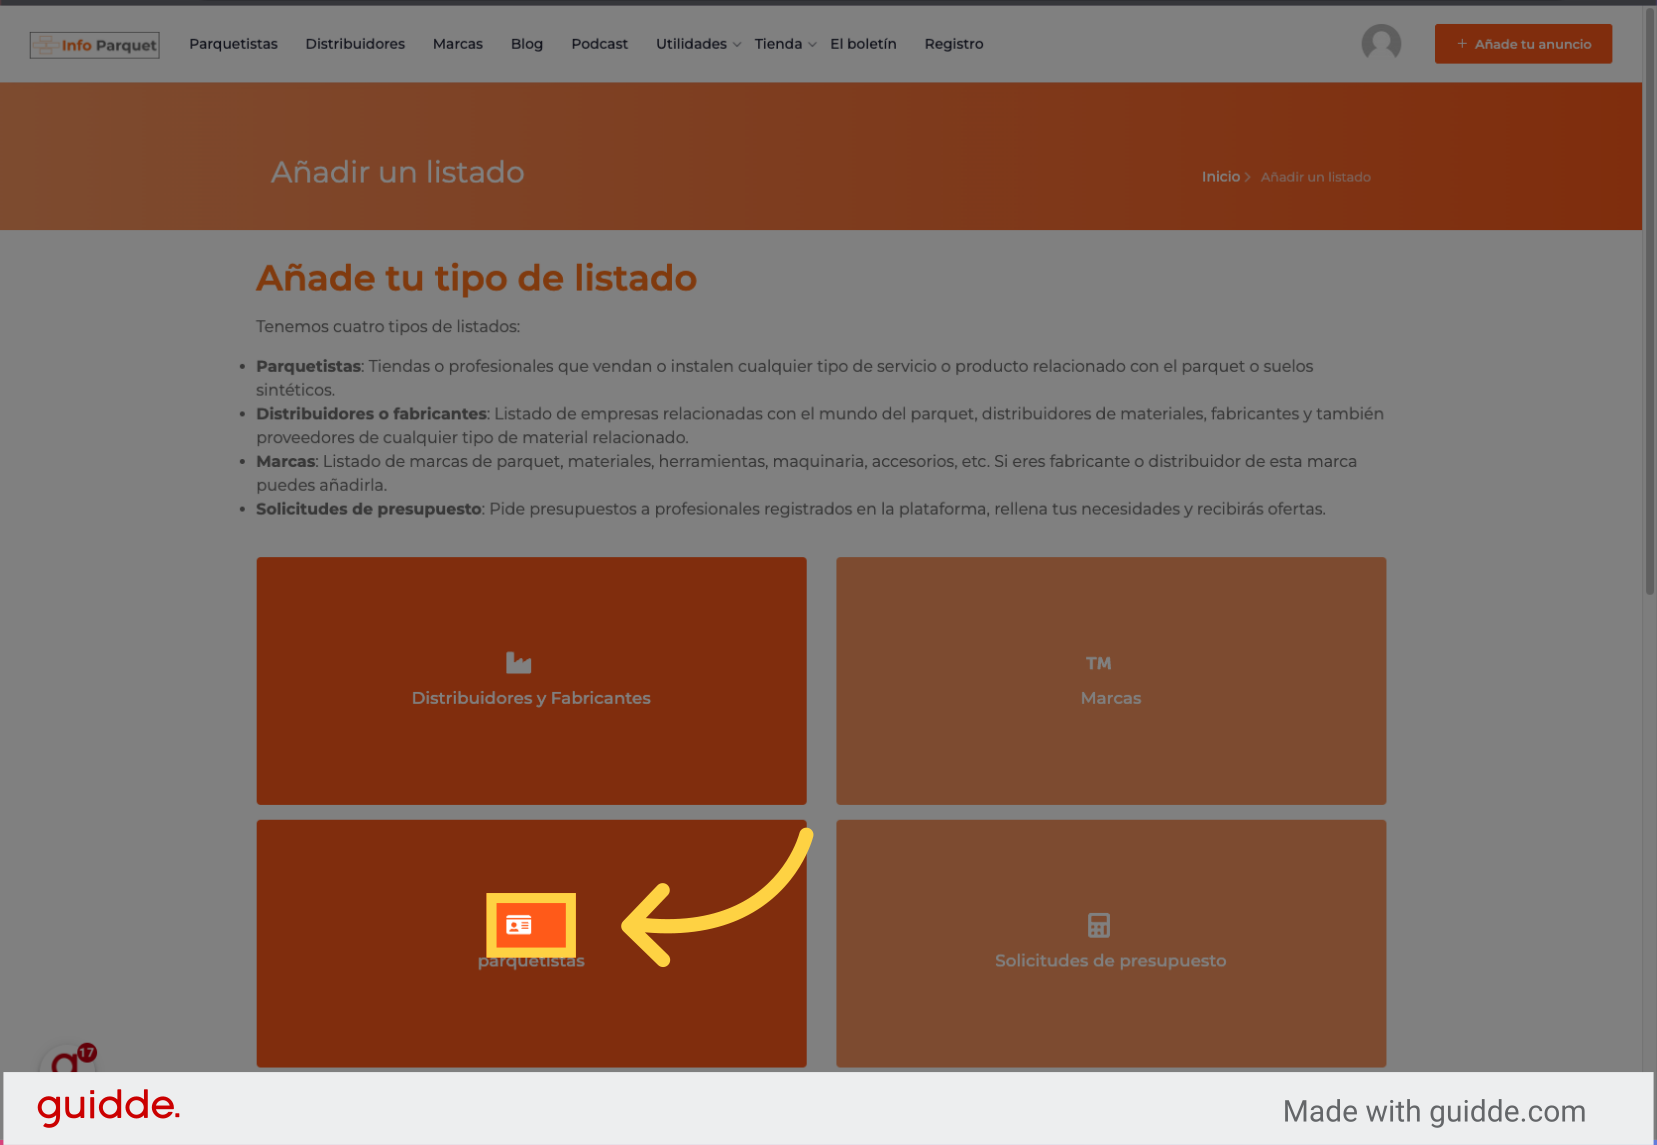Click the Añade tu anuncio button
This screenshot has height=1145, width=1657.
[1523, 44]
